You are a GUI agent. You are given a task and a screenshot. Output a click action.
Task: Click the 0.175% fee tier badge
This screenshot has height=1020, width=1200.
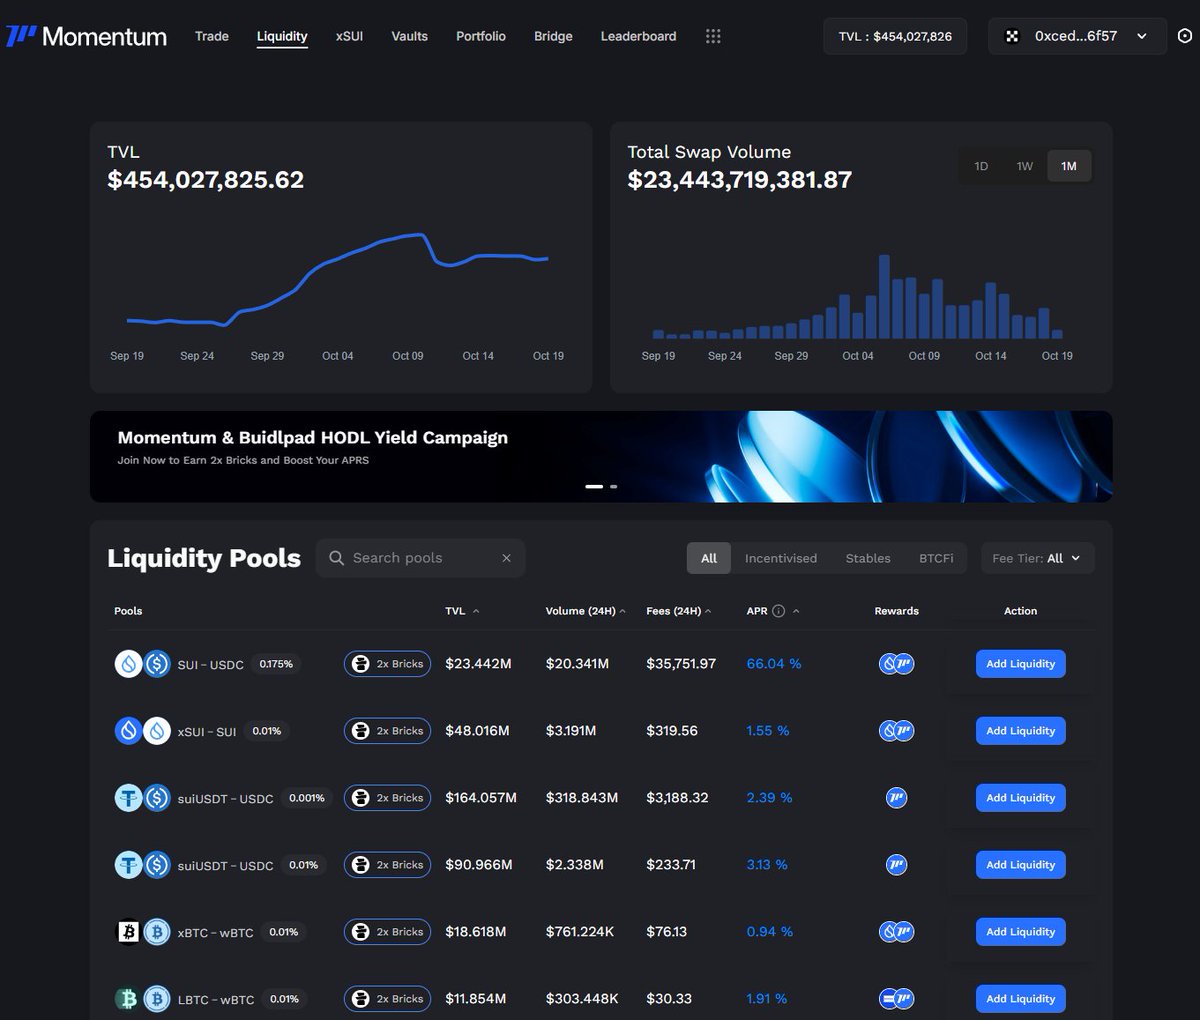(276, 664)
